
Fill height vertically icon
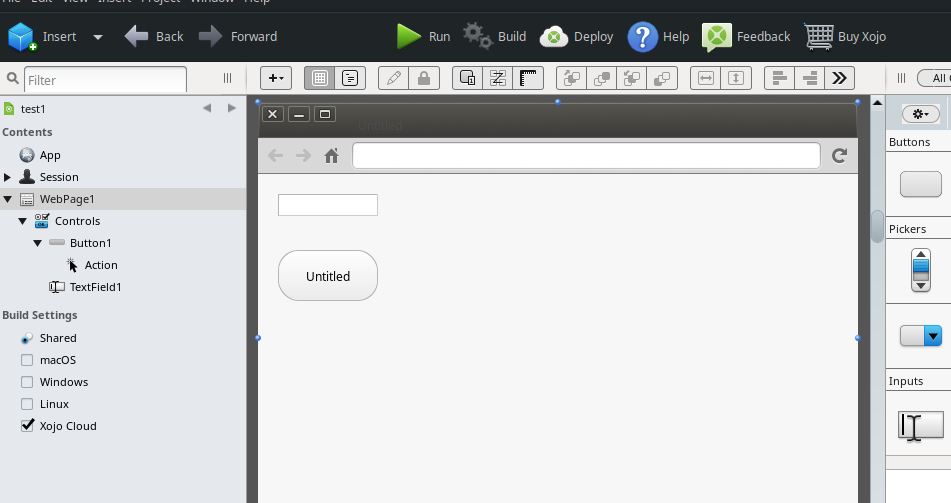736,78
